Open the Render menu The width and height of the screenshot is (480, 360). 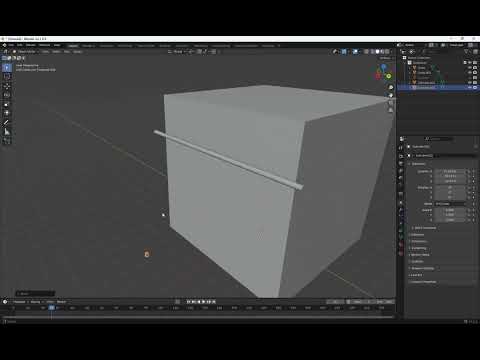click(31, 45)
